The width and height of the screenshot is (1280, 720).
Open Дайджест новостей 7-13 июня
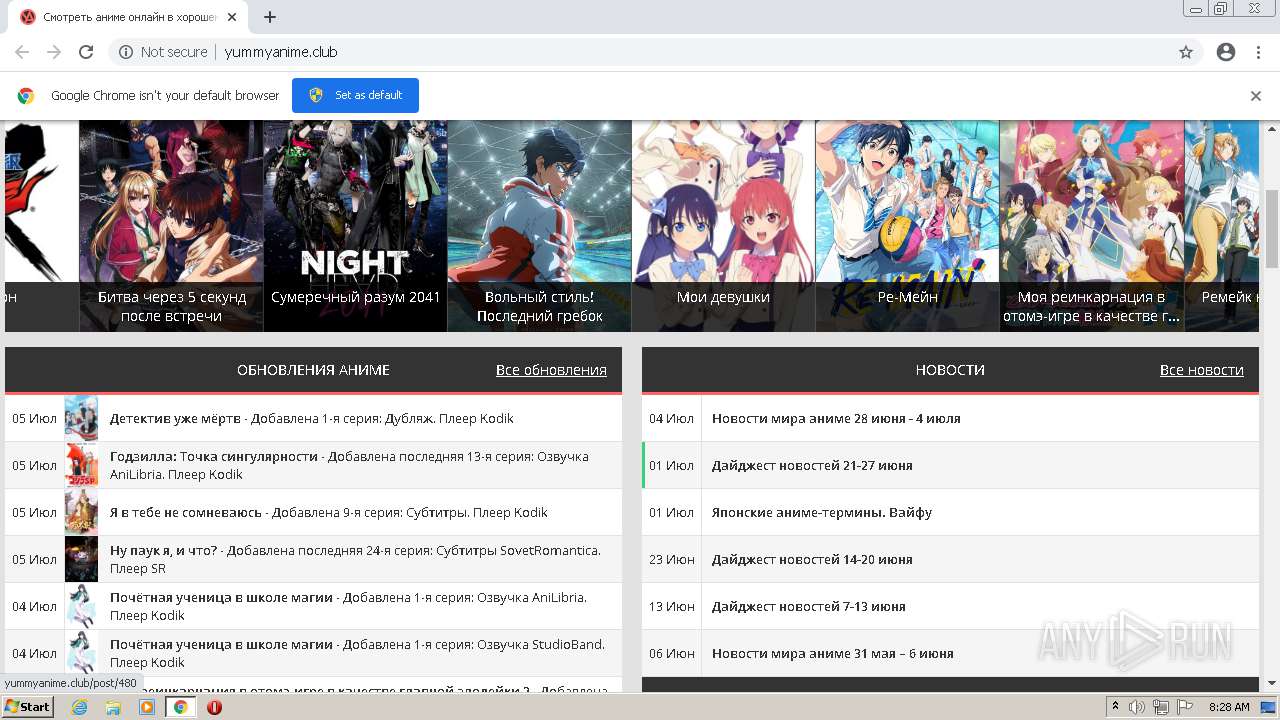coord(809,606)
